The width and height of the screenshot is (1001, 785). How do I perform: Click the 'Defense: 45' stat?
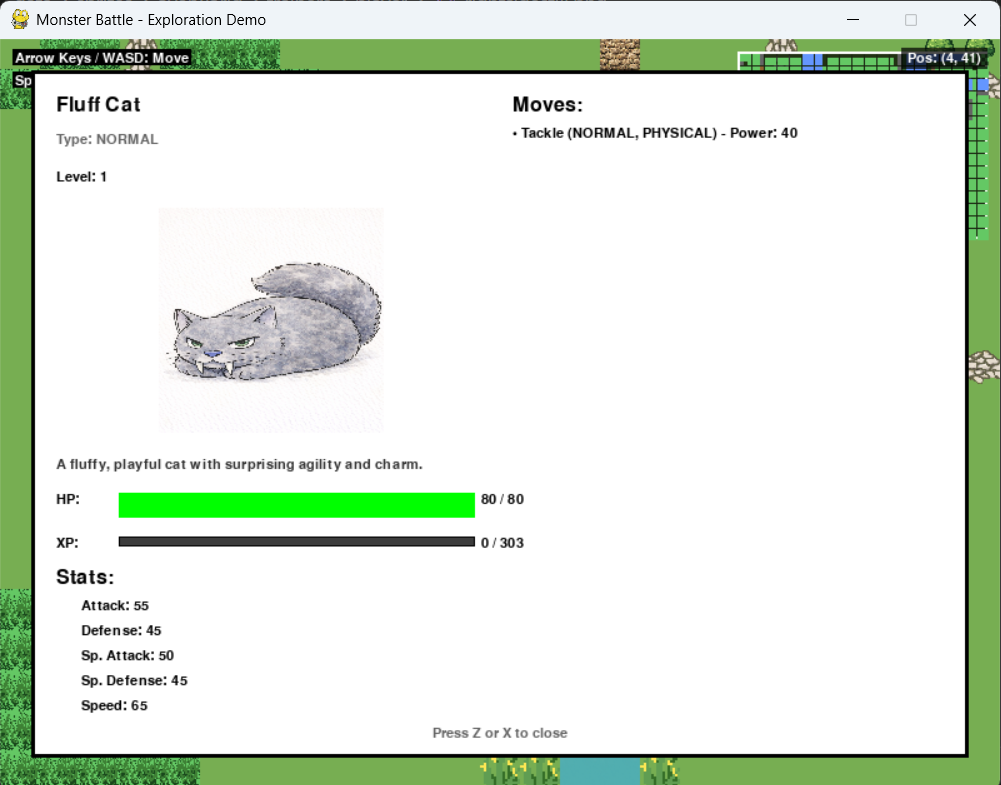click(x=121, y=631)
